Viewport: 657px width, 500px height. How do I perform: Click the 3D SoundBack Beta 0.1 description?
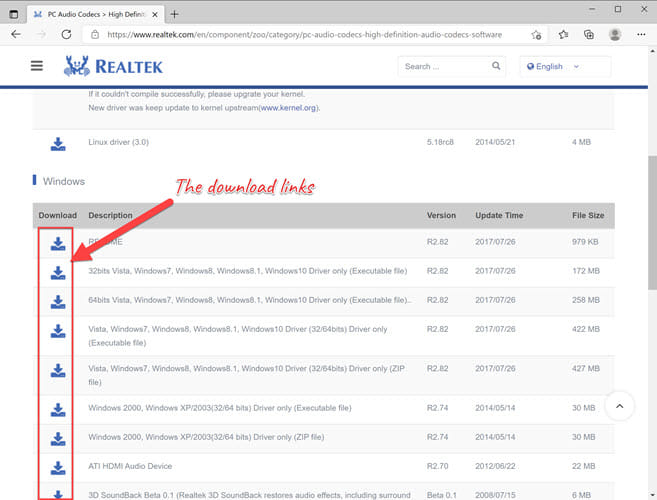click(249, 495)
